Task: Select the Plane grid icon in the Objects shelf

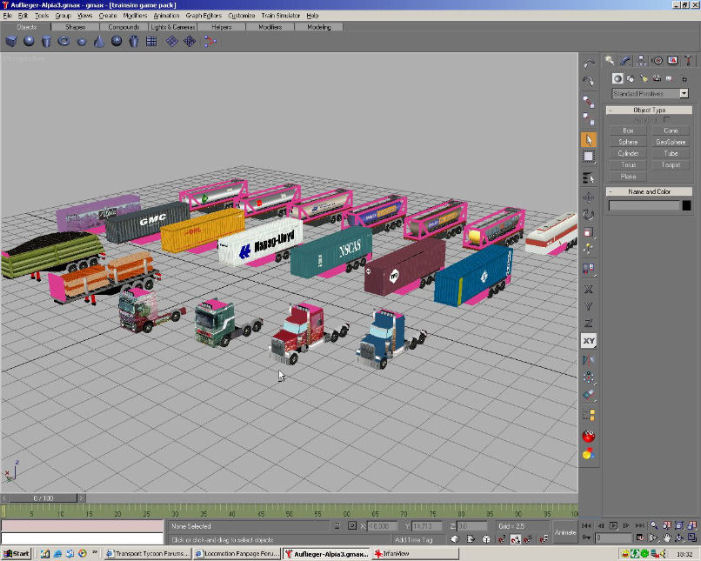Action: (152, 42)
